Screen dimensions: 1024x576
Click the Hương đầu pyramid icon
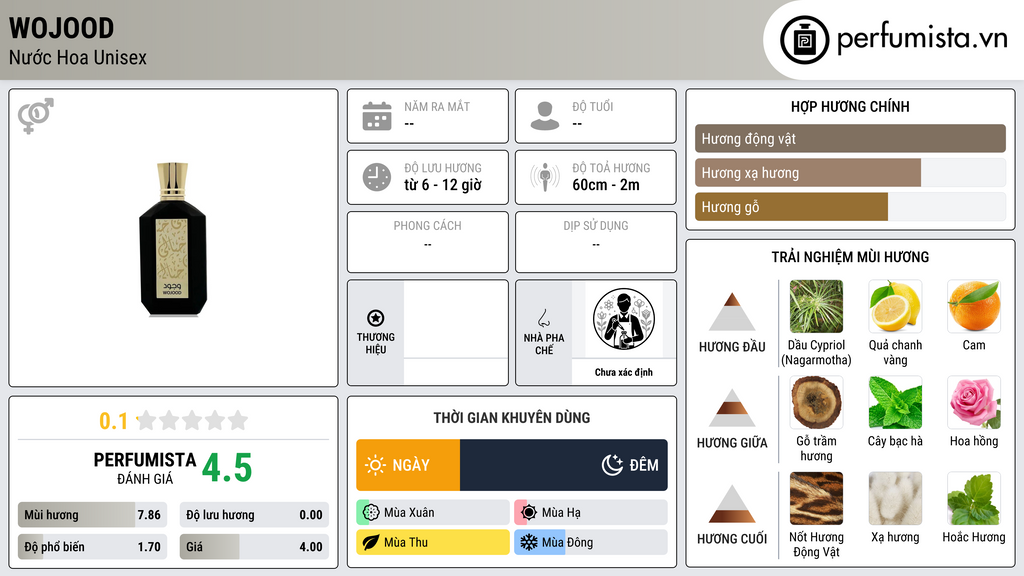[x=732, y=312]
